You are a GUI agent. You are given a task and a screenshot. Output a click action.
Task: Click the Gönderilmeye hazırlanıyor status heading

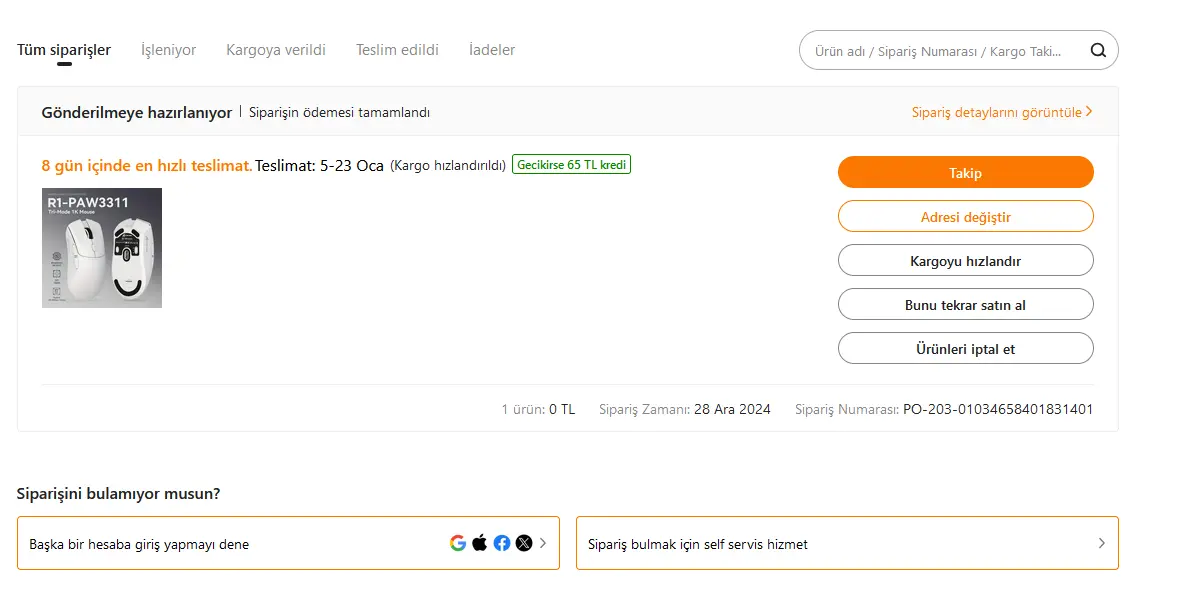[137, 112]
